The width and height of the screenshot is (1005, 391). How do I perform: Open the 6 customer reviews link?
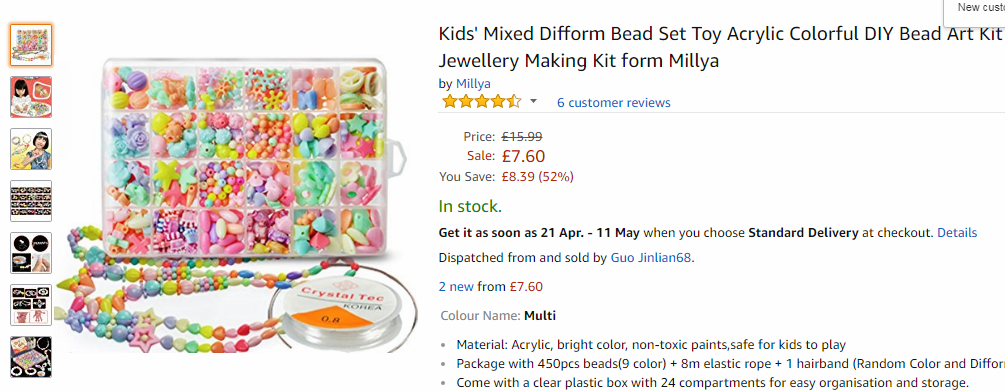[x=613, y=103]
